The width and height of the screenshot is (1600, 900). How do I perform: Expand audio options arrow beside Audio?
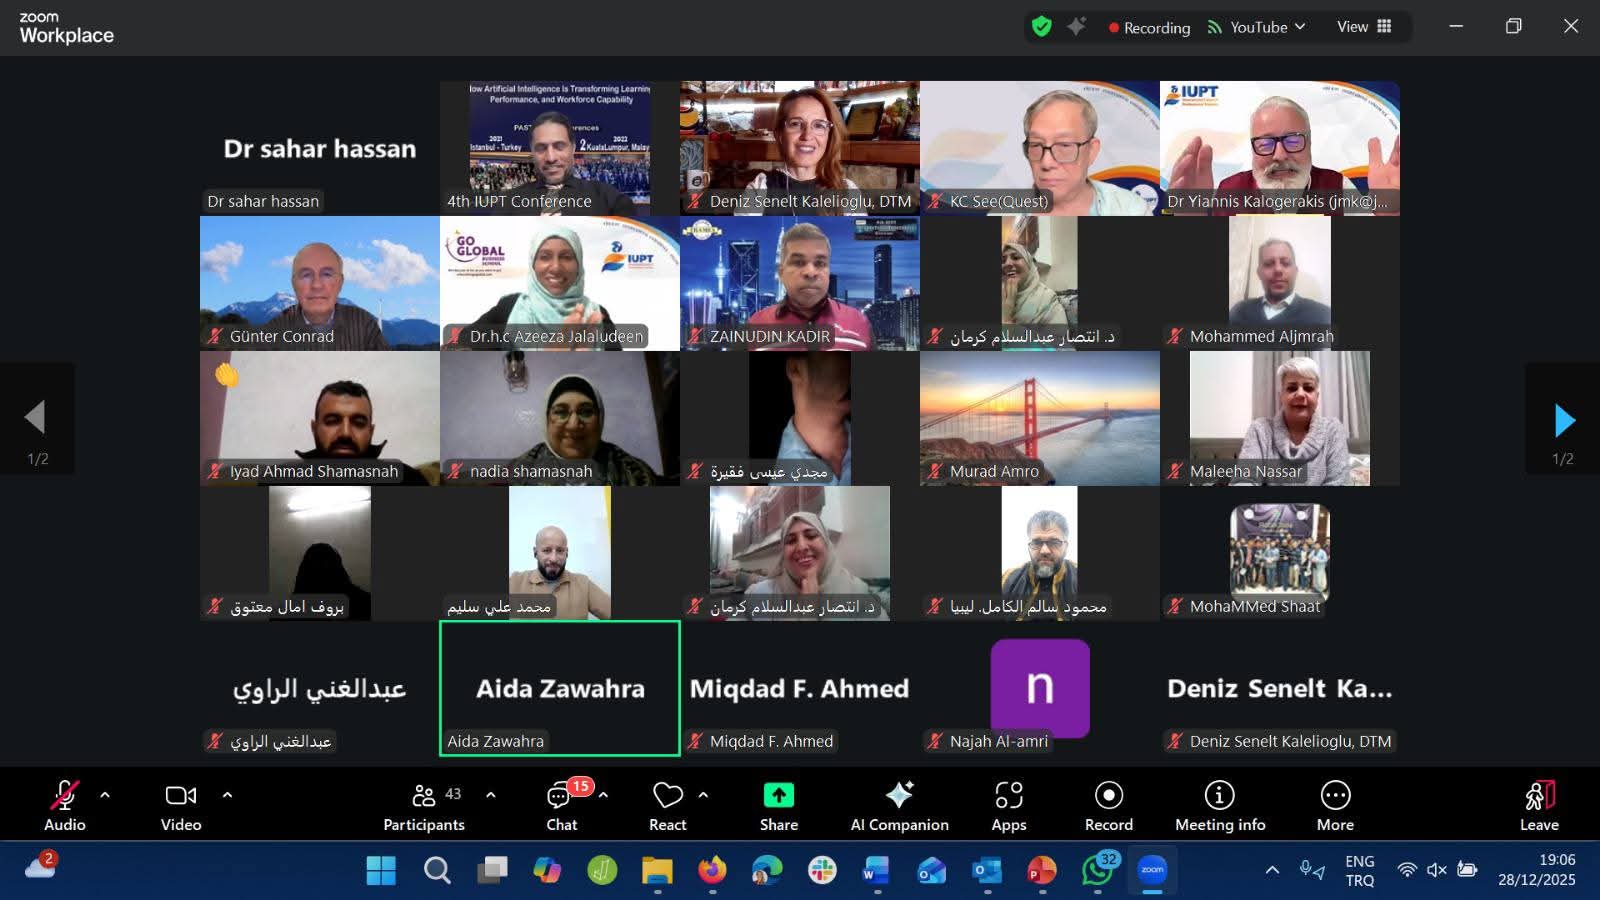(105, 795)
